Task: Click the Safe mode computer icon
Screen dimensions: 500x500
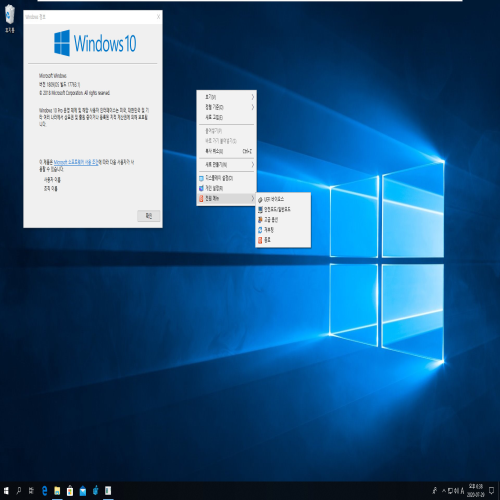Action: click(x=260, y=209)
